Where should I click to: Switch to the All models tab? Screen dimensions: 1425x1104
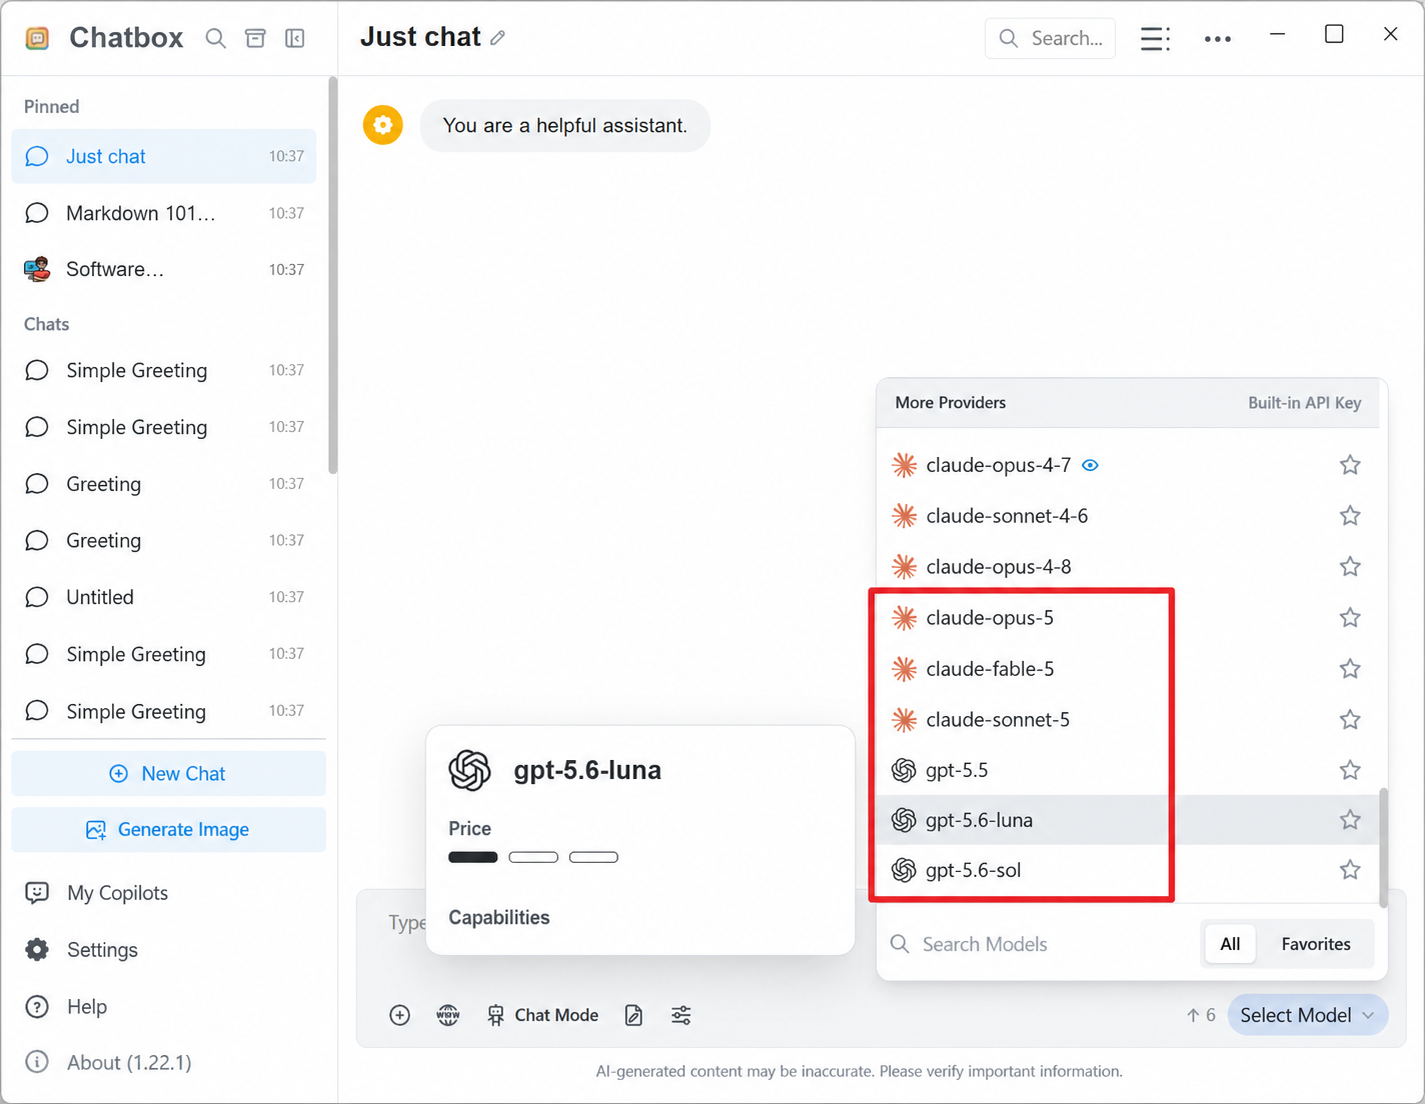click(x=1230, y=944)
